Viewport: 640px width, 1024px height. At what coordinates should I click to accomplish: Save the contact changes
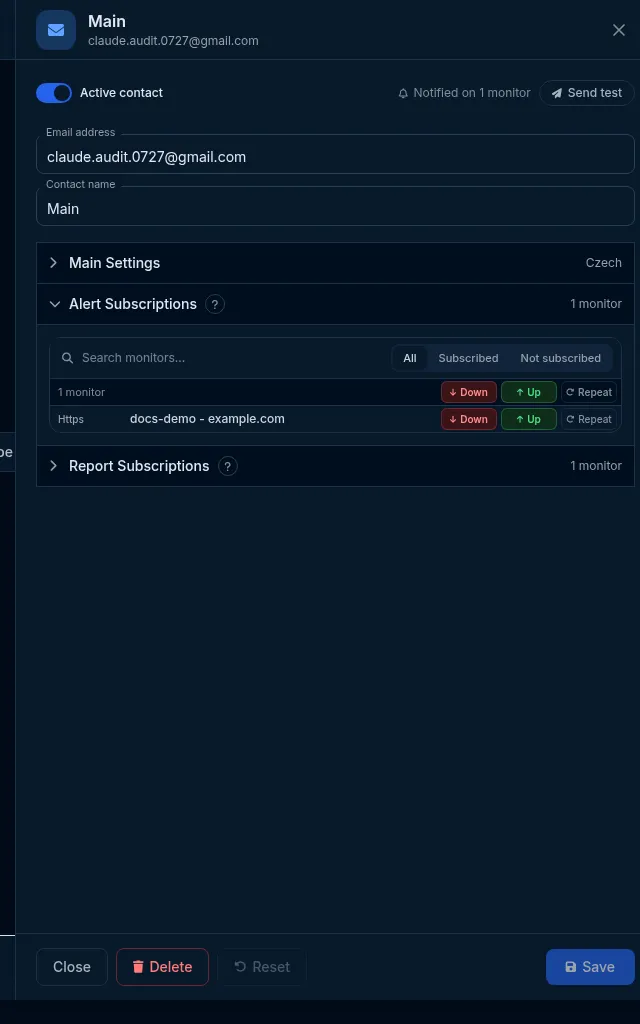pos(590,967)
